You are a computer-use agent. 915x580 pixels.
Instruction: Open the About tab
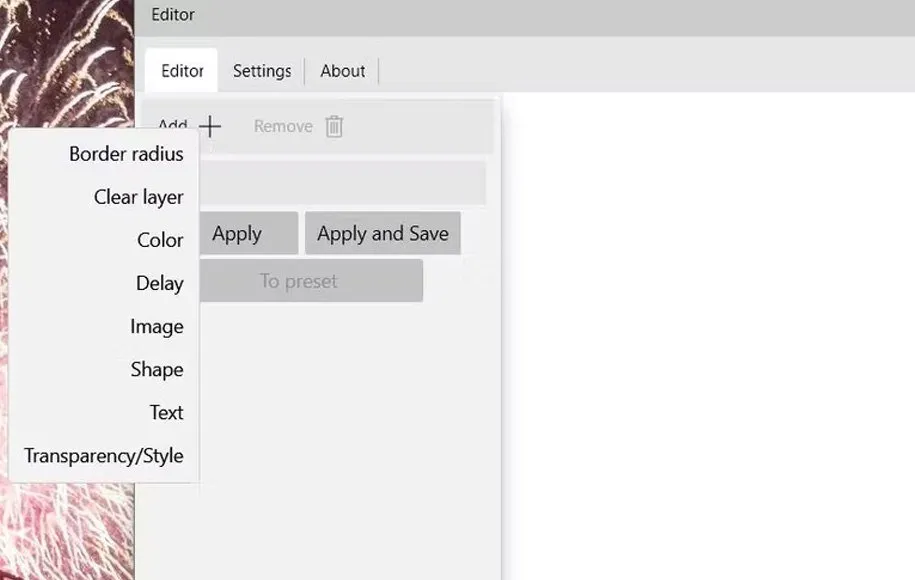342,71
